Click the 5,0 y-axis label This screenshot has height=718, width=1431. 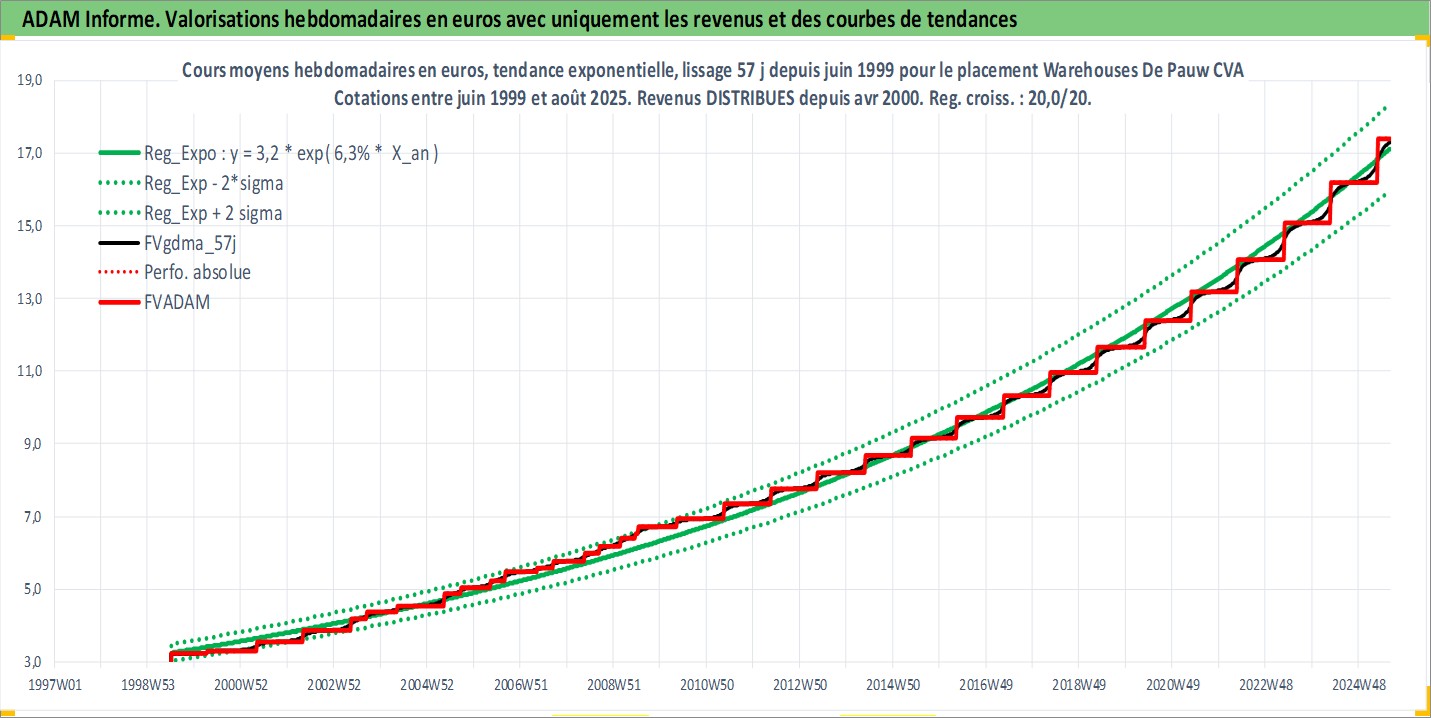(x=32, y=590)
